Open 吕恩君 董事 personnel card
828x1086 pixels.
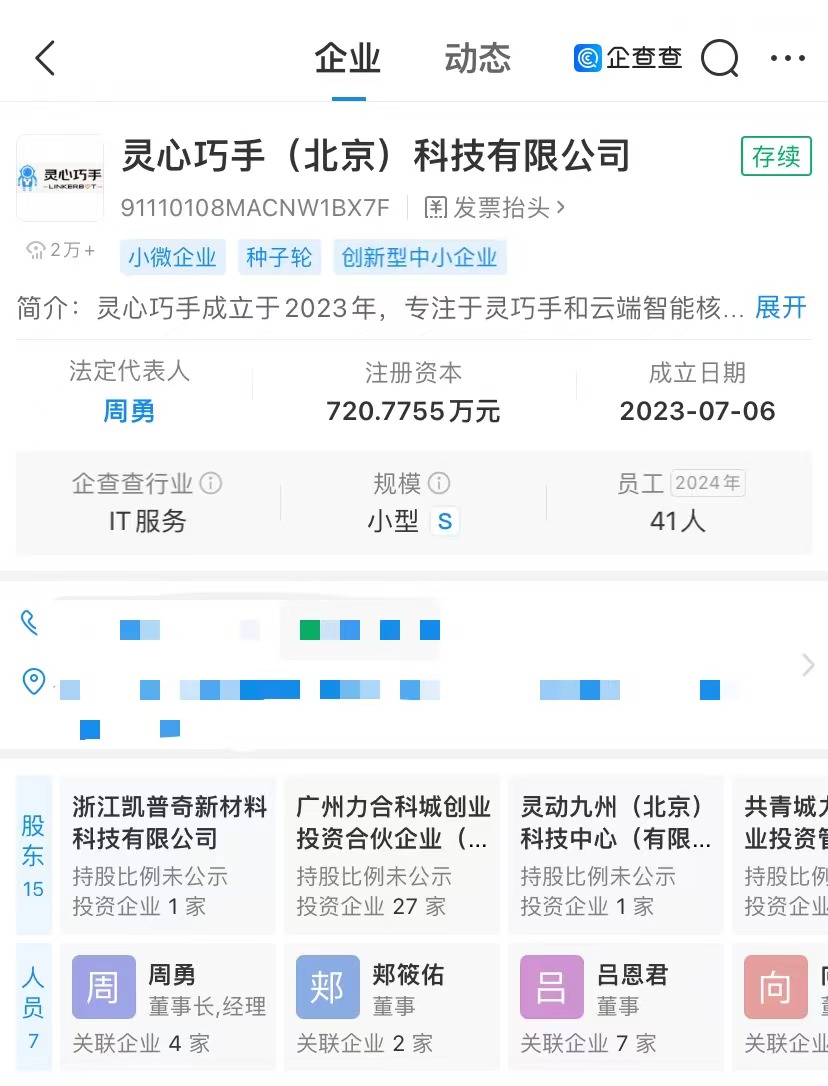click(x=616, y=1008)
